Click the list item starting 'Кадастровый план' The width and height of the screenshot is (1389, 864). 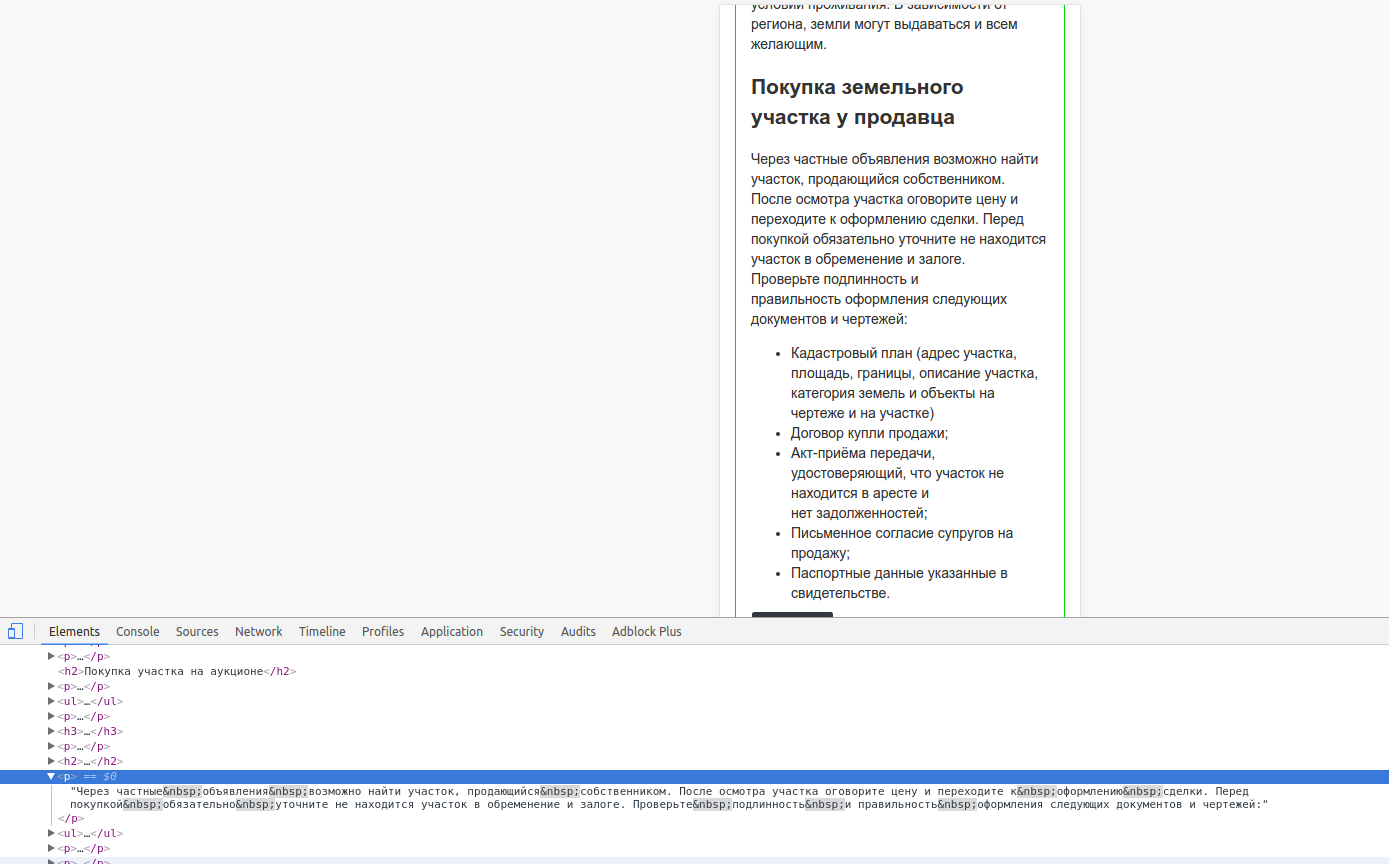coord(914,383)
